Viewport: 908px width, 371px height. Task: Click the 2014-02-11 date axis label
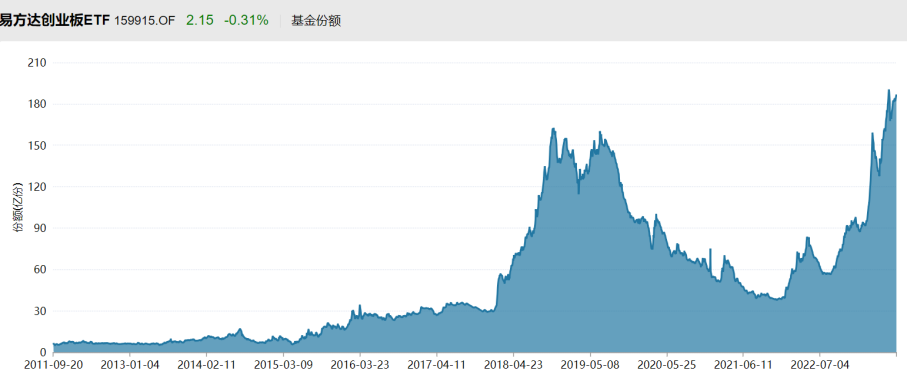(206, 365)
